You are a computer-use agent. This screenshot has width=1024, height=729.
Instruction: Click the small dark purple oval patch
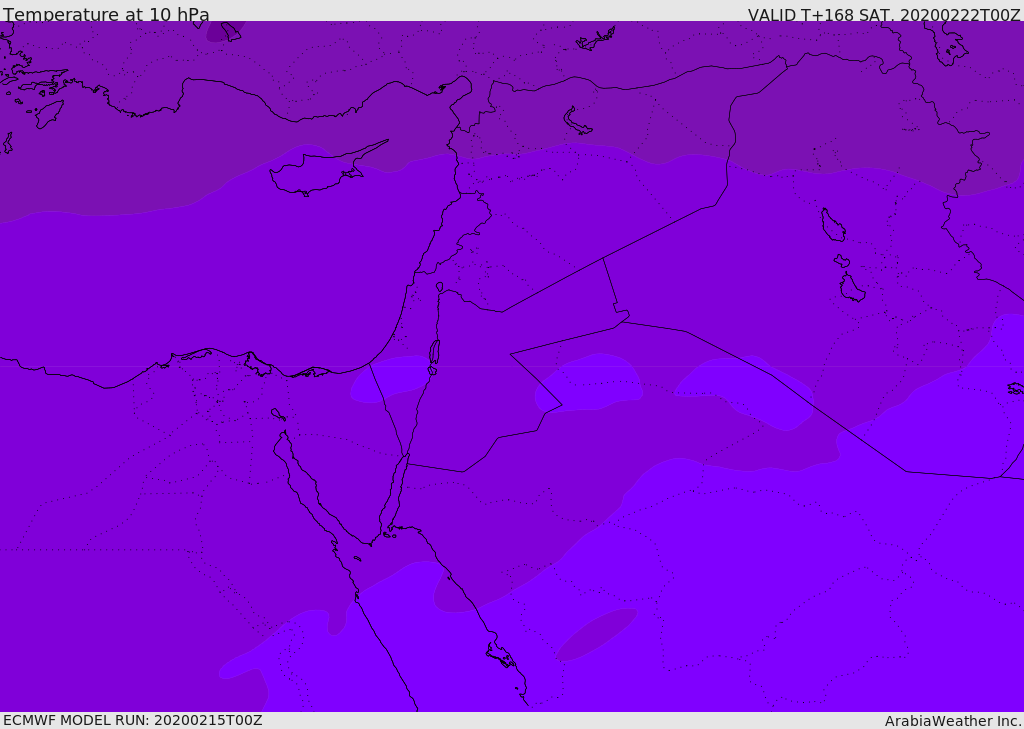596,634
